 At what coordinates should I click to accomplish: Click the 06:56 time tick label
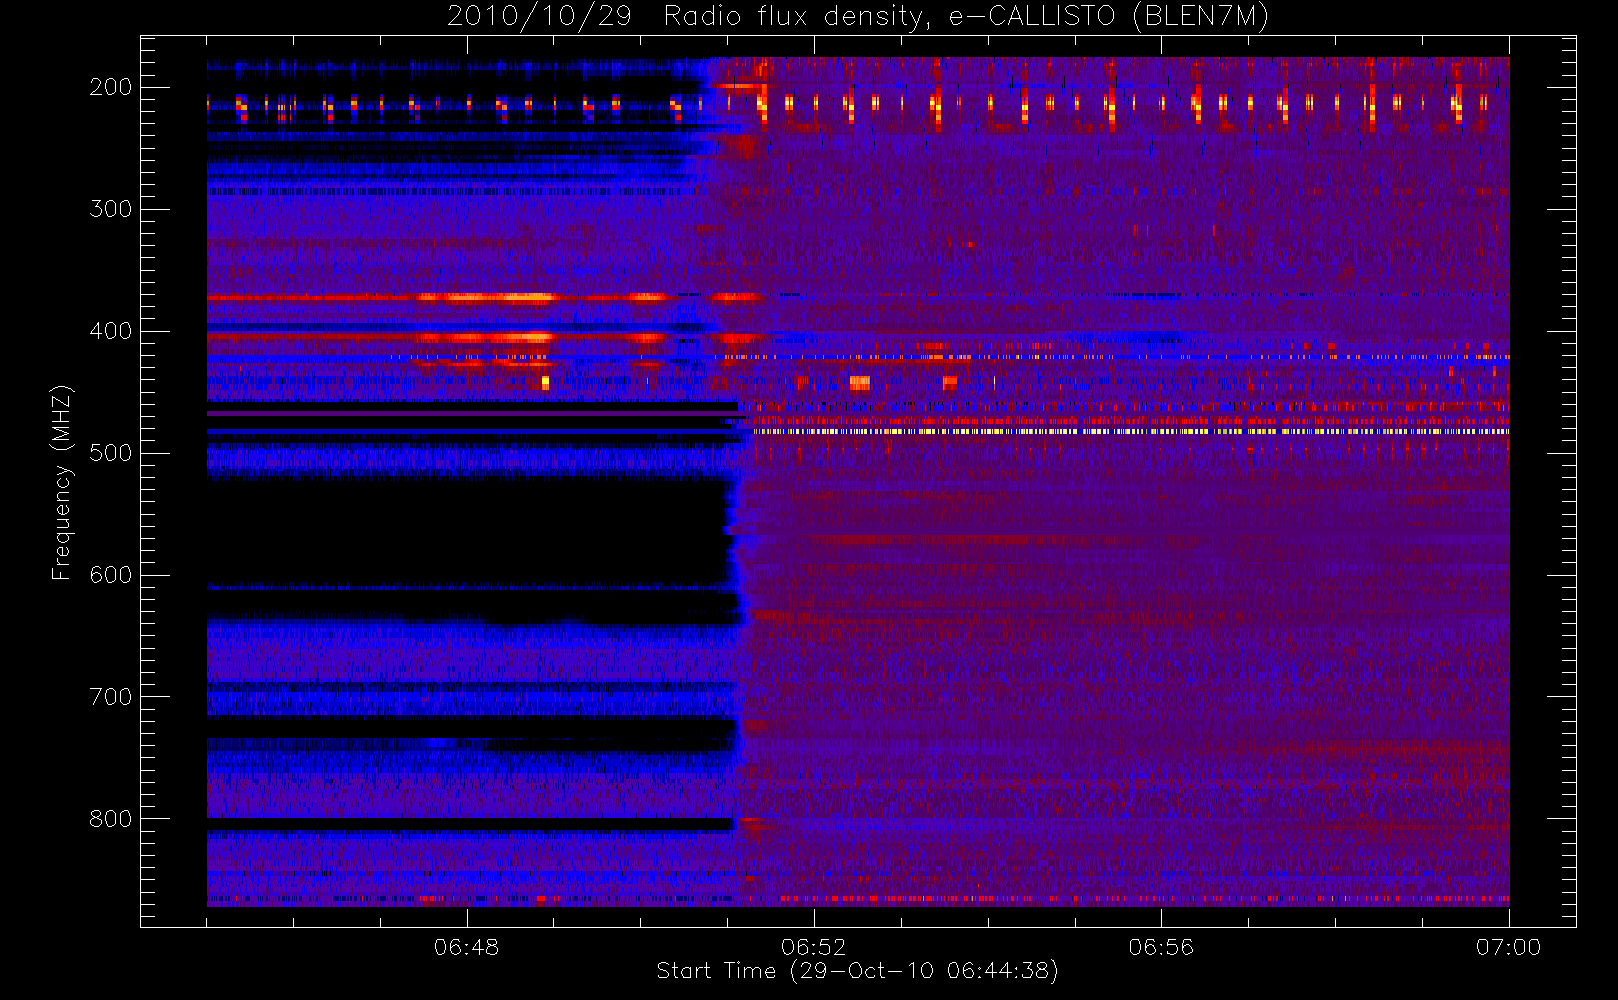[1161, 947]
